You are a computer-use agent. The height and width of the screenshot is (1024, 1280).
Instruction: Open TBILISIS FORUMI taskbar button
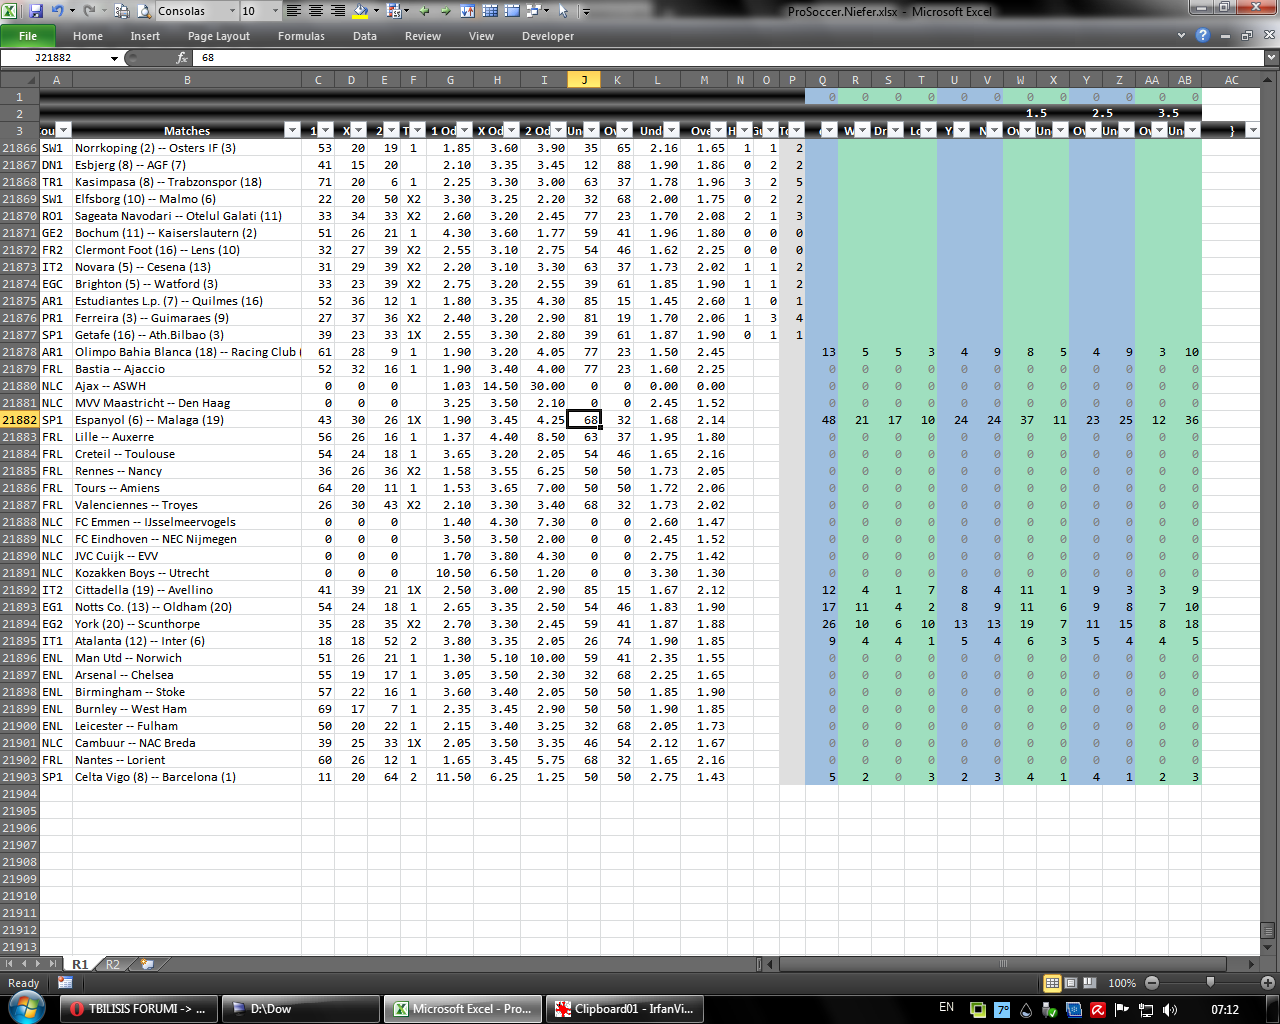click(138, 1009)
